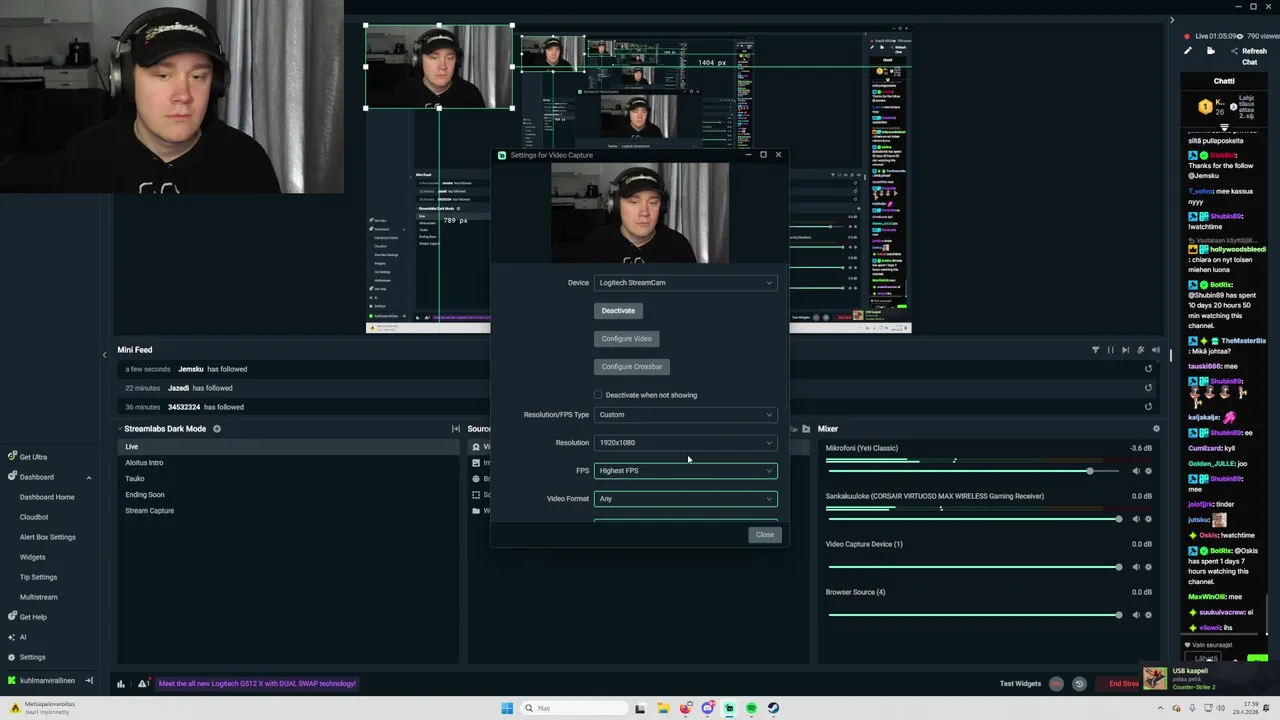Open the Resolution dropdown showing 1920x1080

[685, 443]
